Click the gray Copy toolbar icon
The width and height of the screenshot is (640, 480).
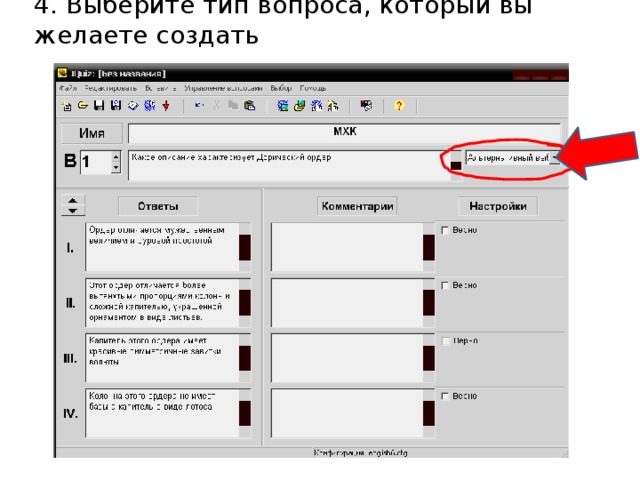[x=233, y=106]
